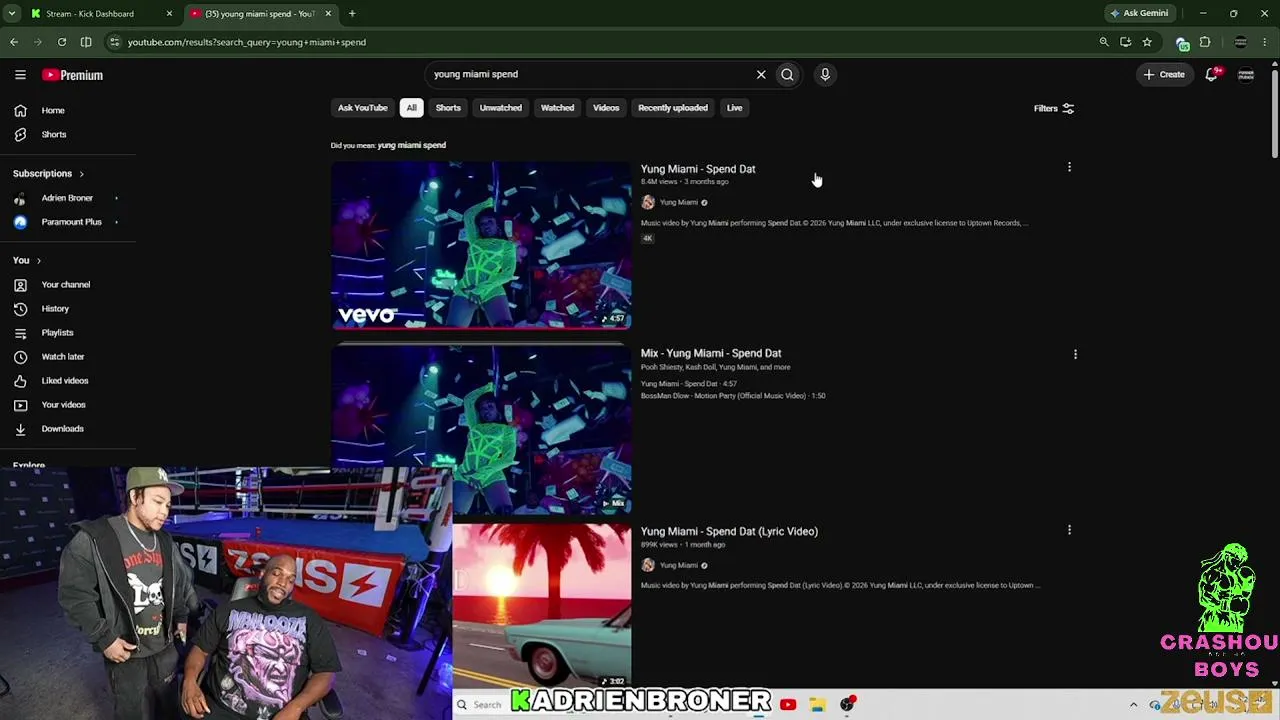Open the page zoom magnifier in address bar
Viewport: 1280px width, 720px height.
click(1104, 42)
